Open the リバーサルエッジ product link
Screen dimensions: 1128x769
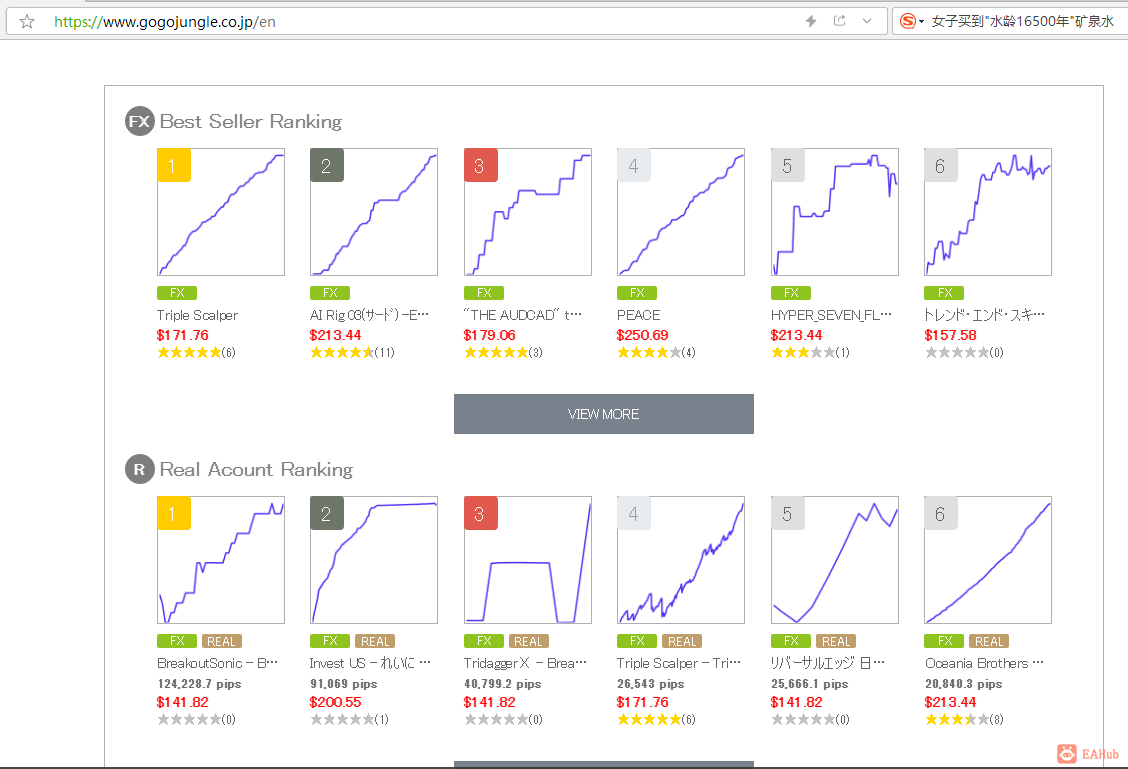point(827,663)
